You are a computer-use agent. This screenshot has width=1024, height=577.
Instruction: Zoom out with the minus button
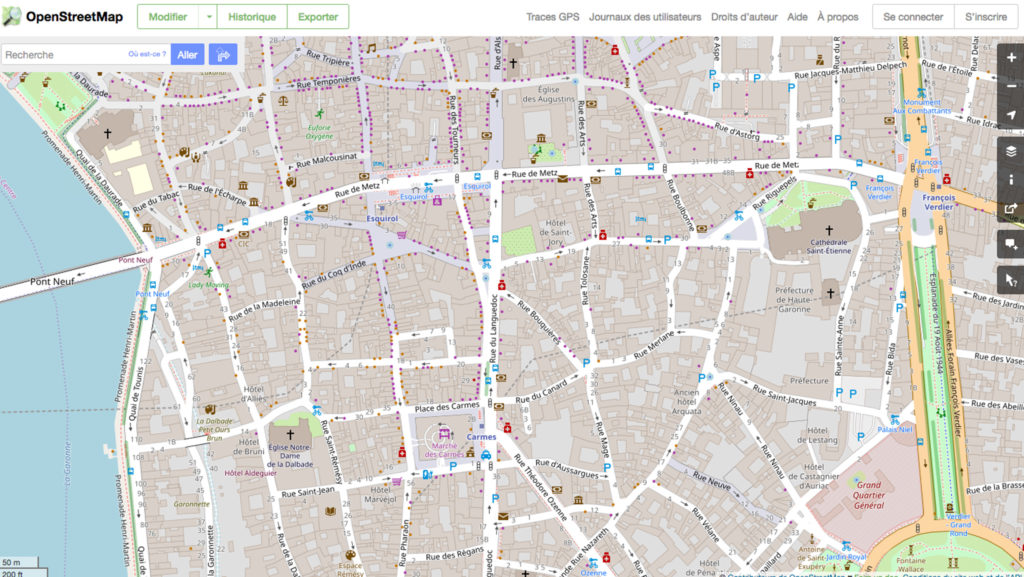[1011, 86]
